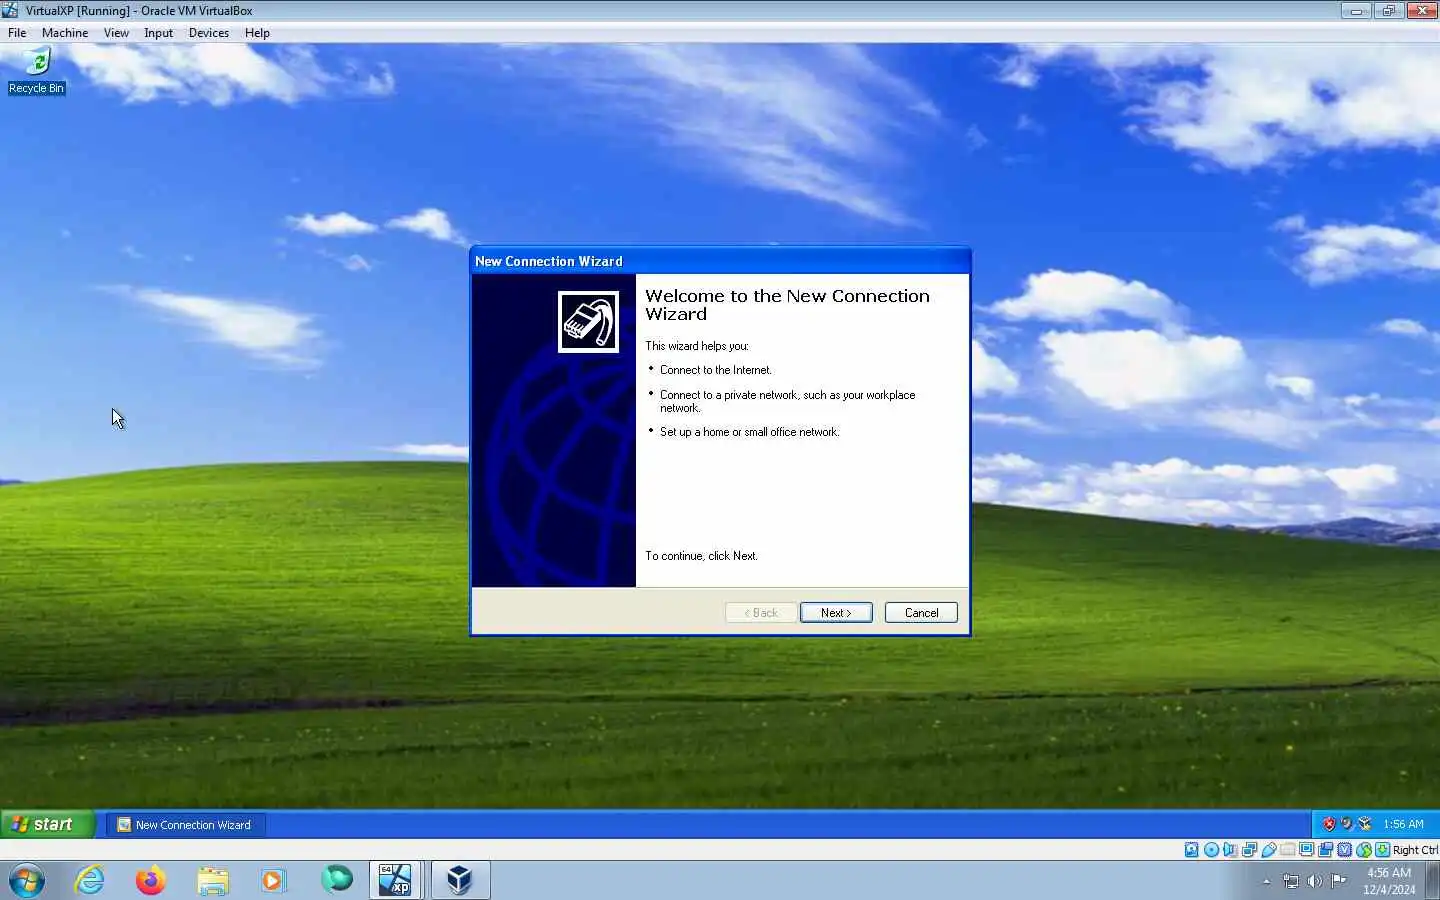Click the wizard's network cable icon
The image size is (1440, 900).
pos(588,322)
